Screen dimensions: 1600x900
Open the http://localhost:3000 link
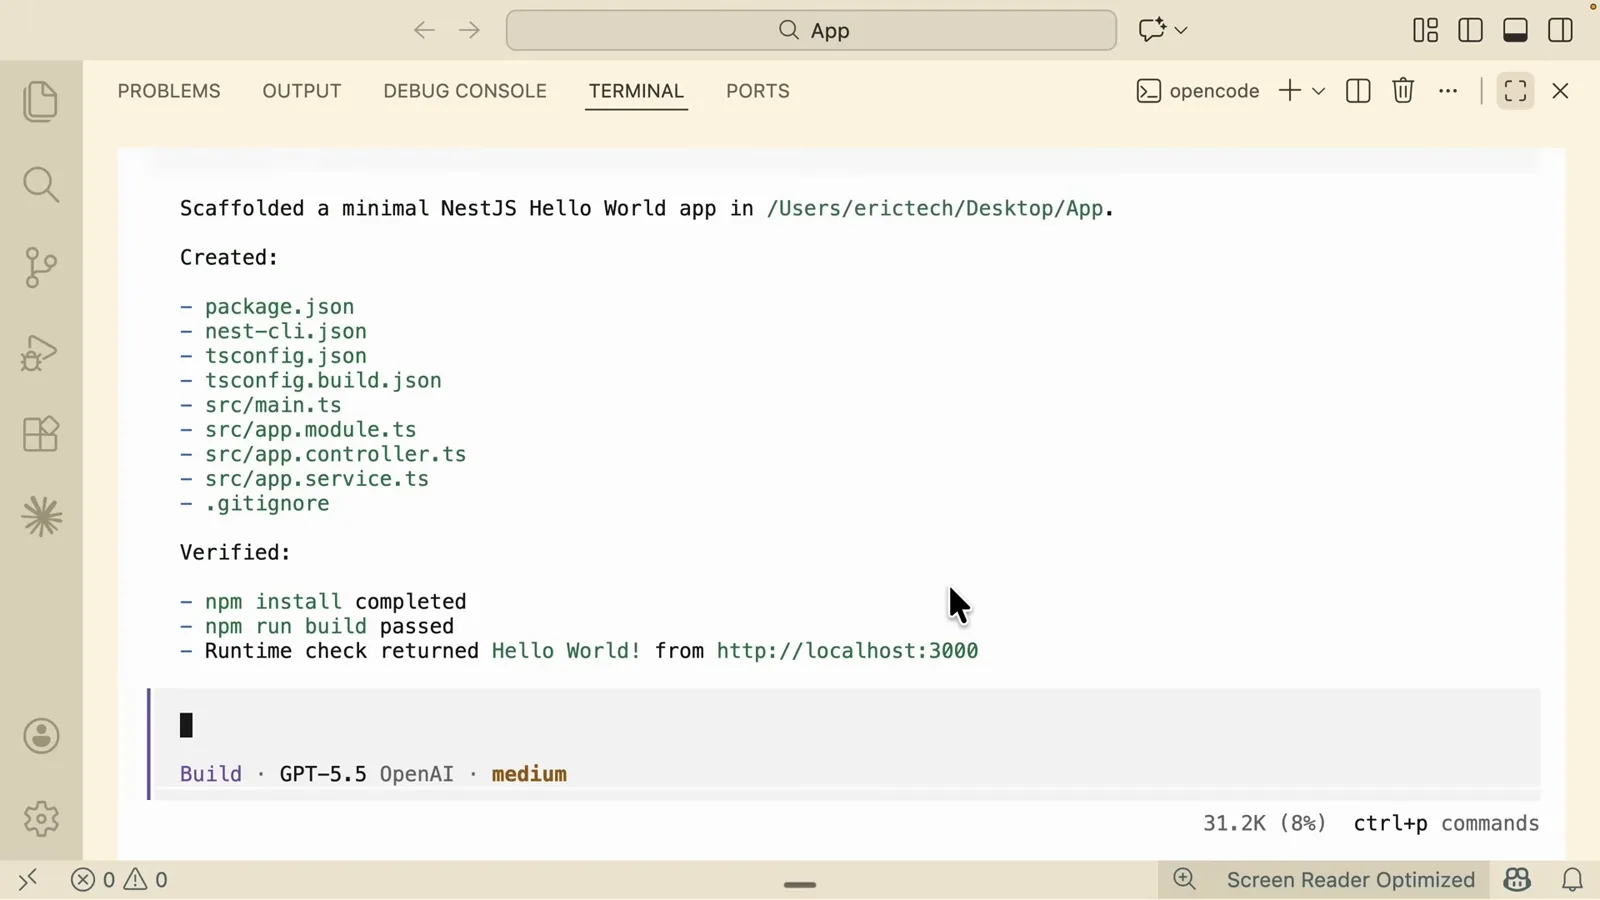847,651
